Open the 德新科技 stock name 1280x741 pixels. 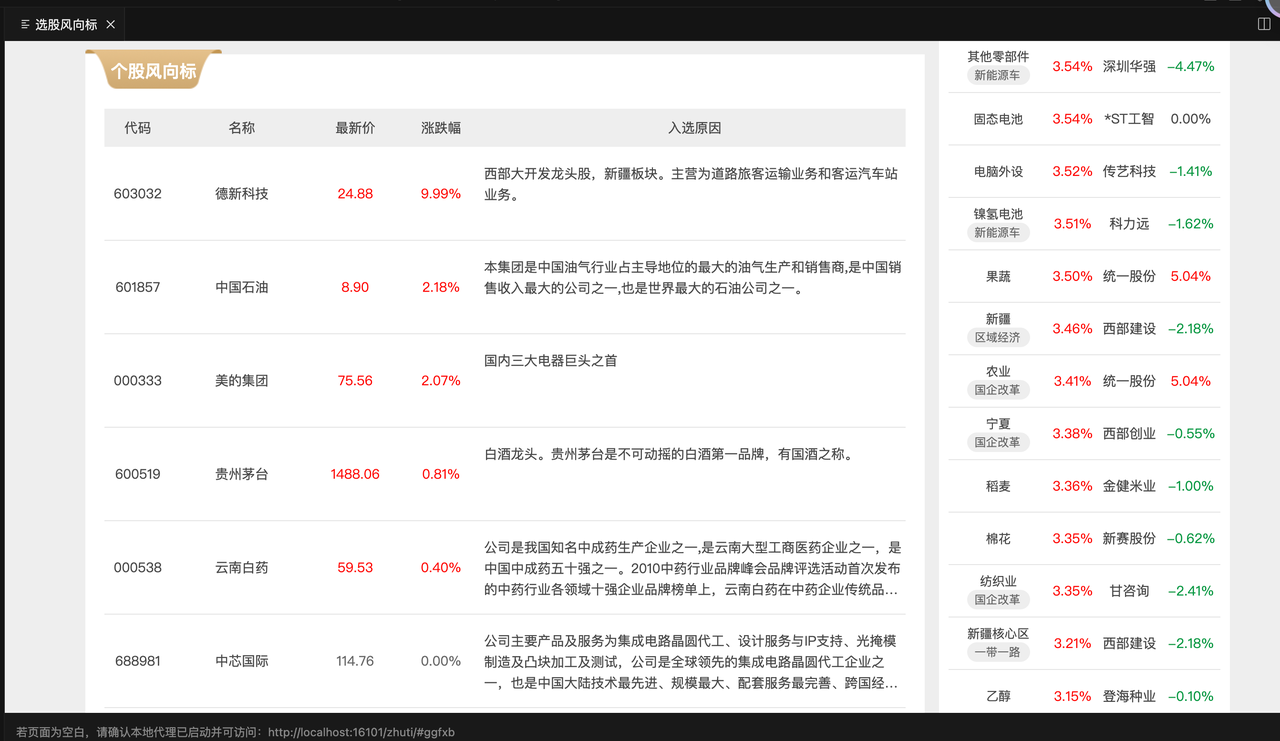[x=242, y=194]
